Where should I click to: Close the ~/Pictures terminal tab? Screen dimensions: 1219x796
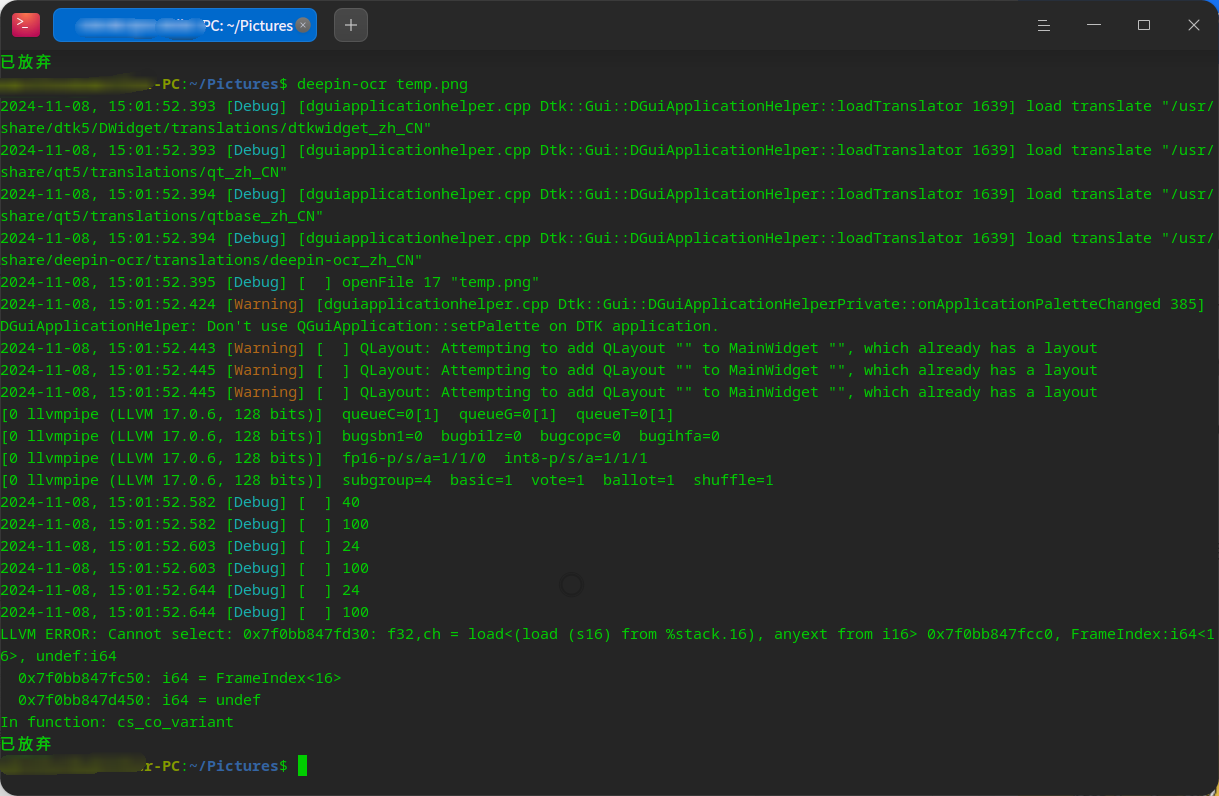pyautogui.click(x=303, y=25)
